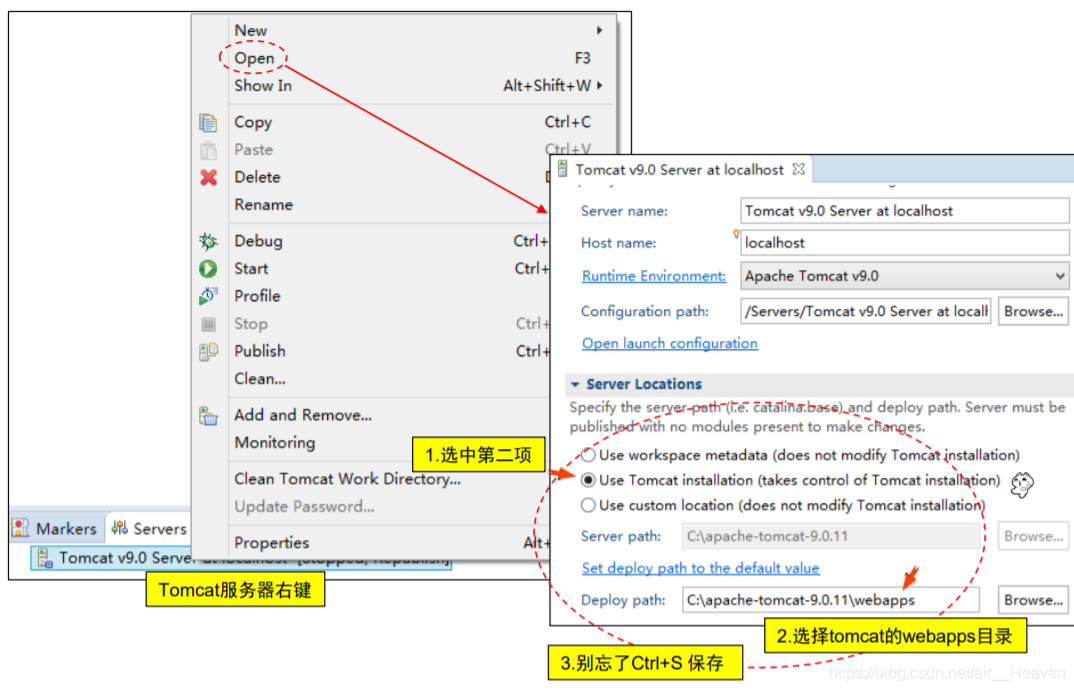Click the Paste clipboard icon
Screen dimensions: 1074x691
point(208,150)
